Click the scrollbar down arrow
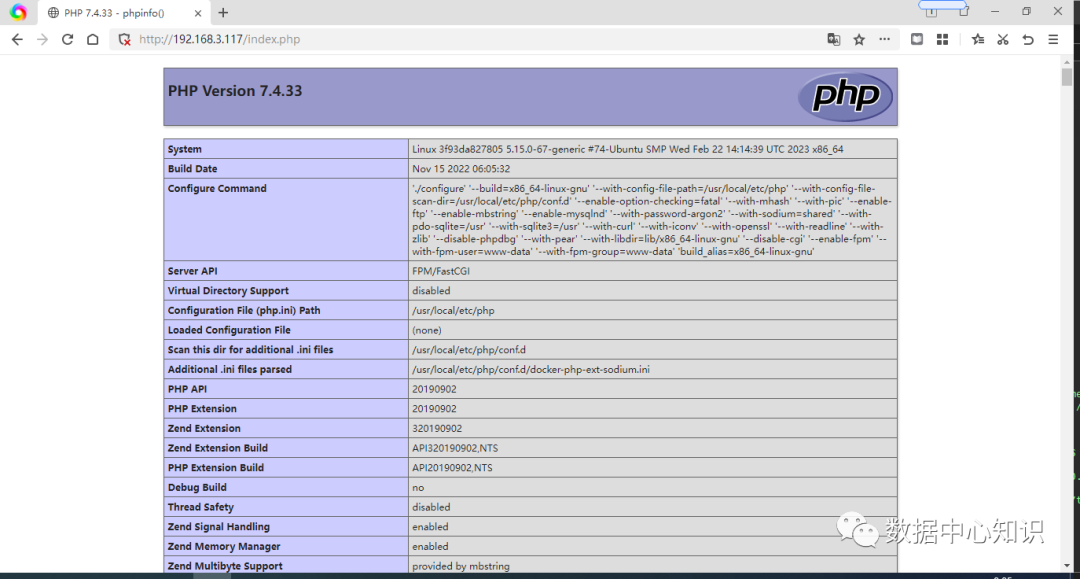Image resolution: width=1080 pixels, height=579 pixels. (1067, 565)
